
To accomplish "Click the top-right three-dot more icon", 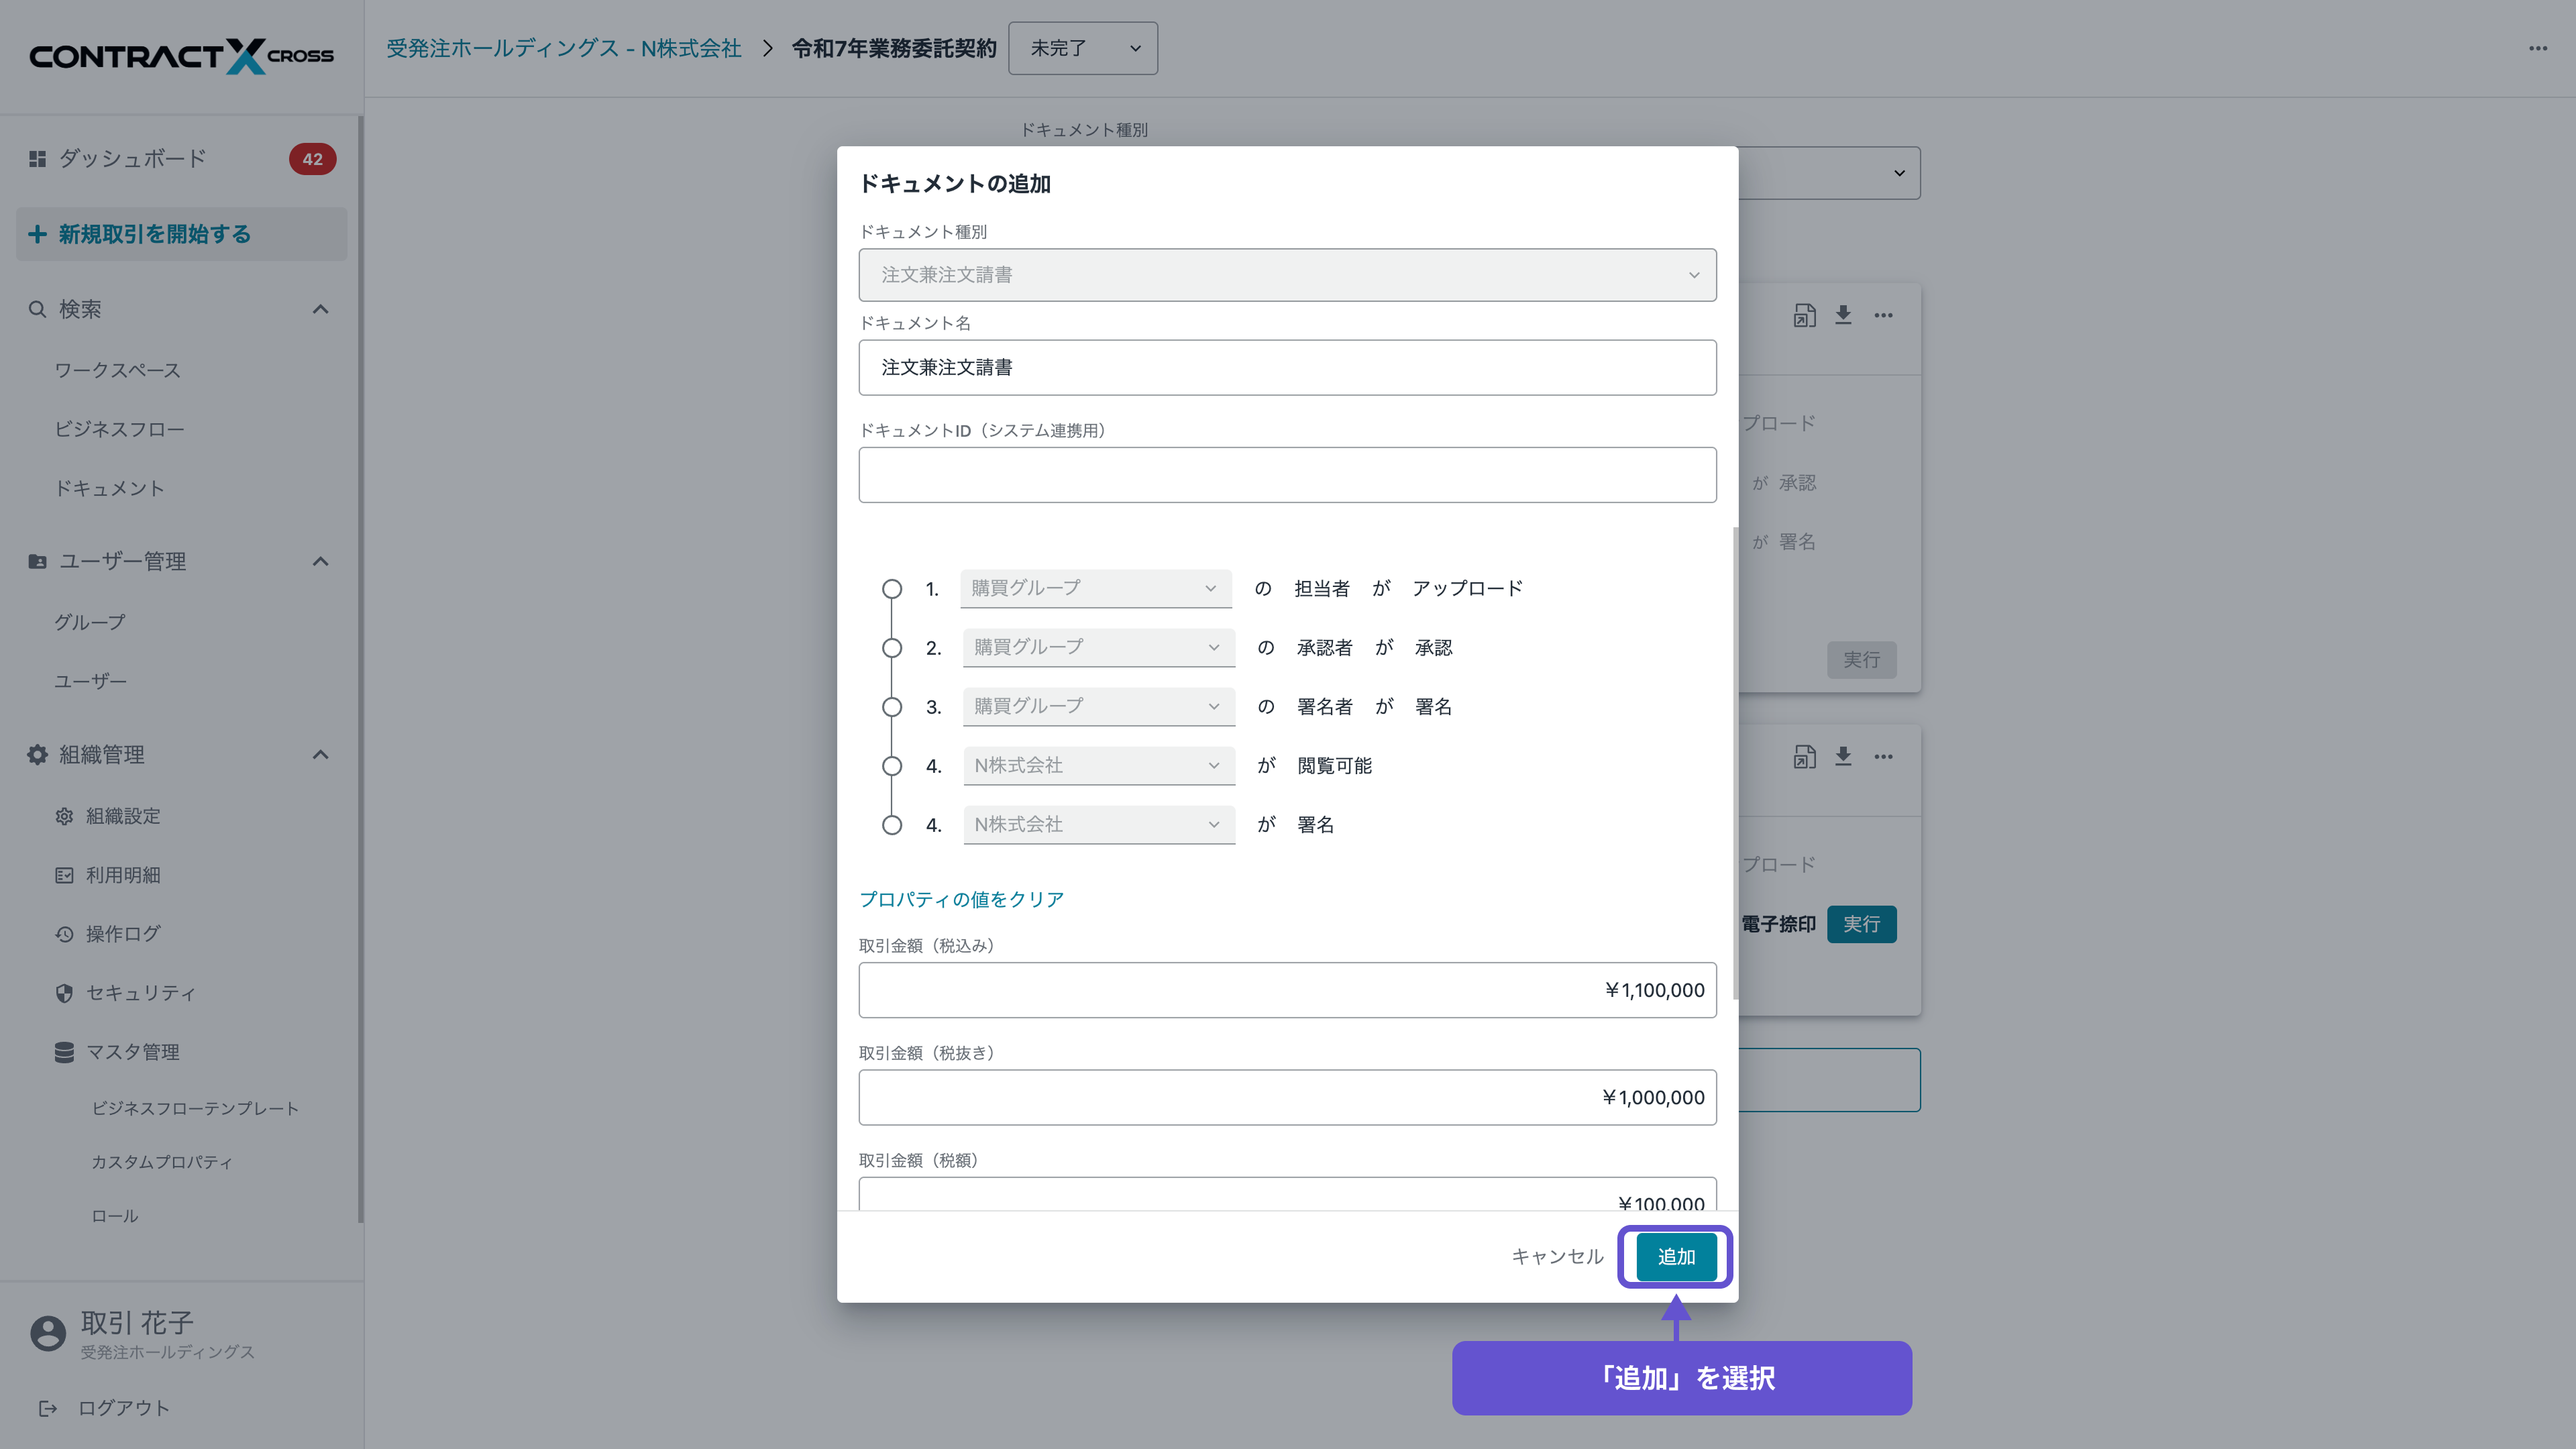I will click(x=2537, y=48).
